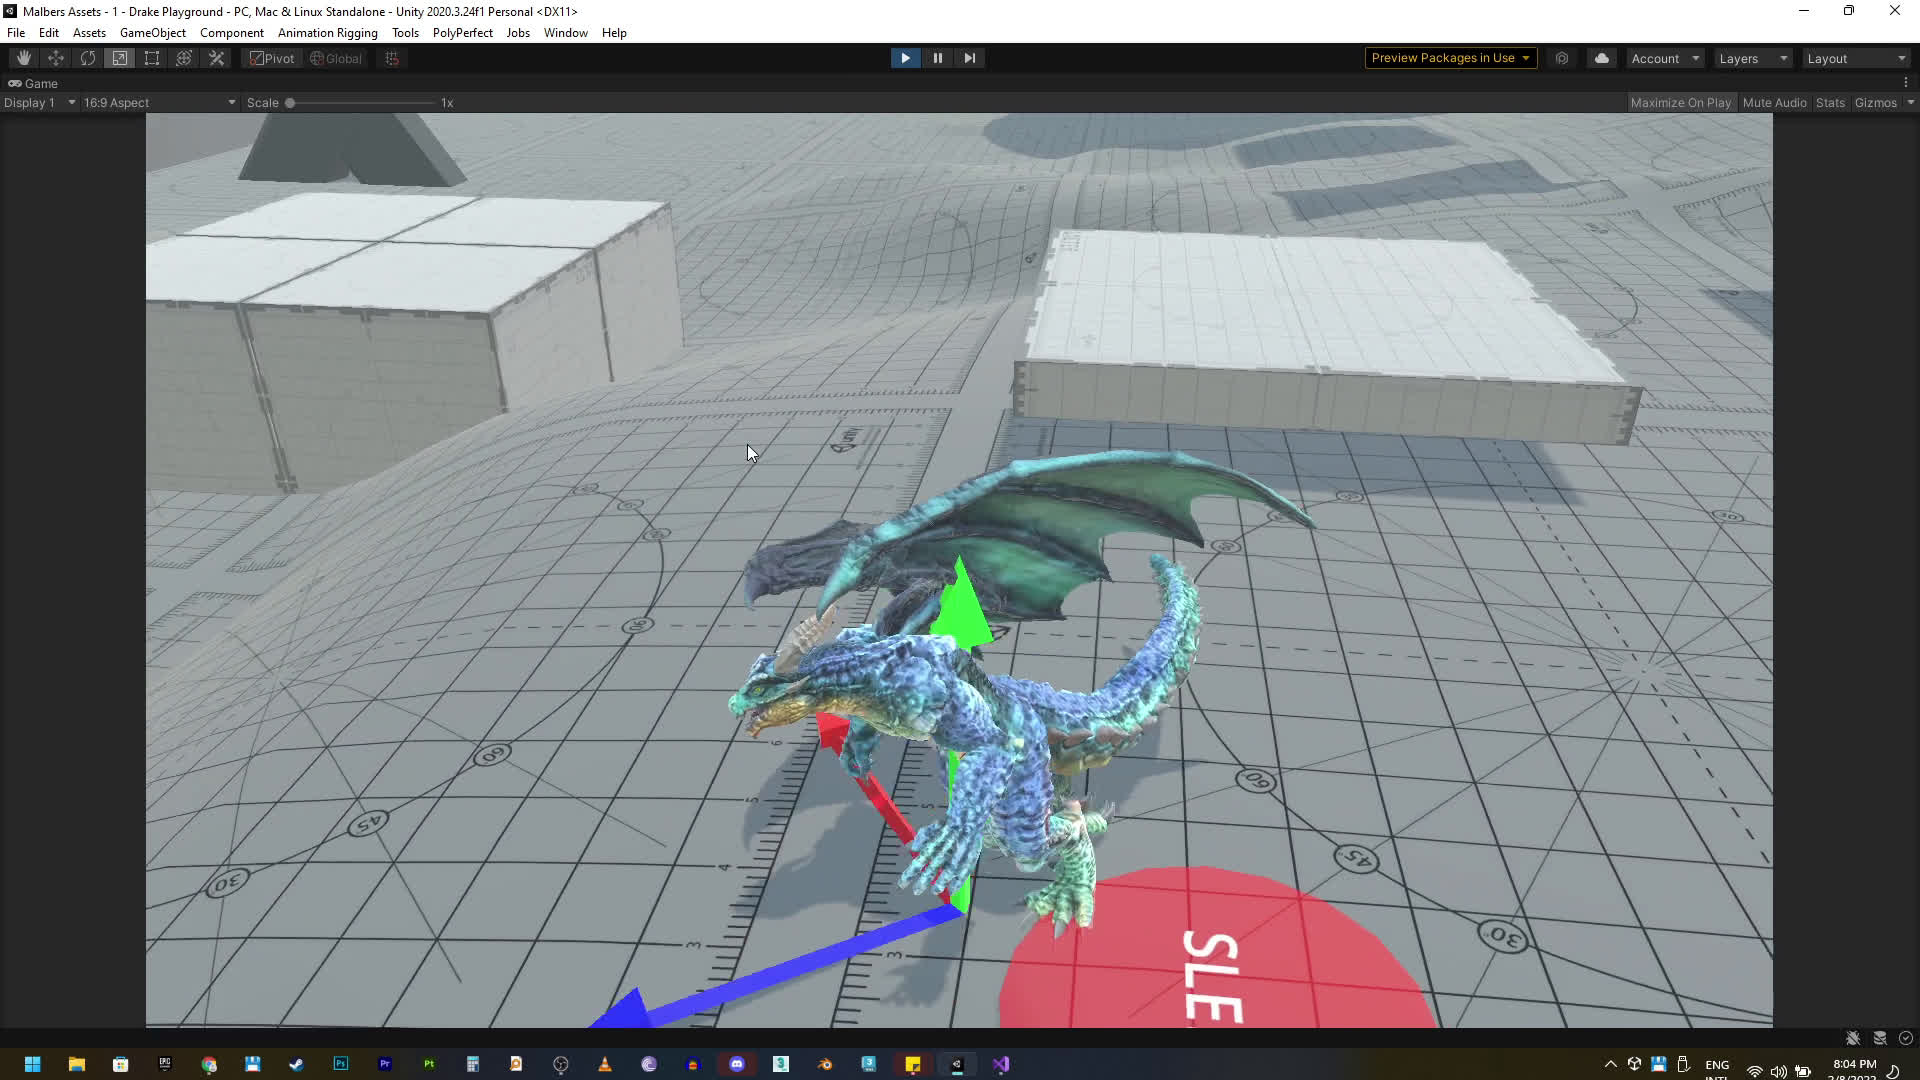The width and height of the screenshot is (1920, 1080).
Task: Toggle Mute Audio
Action: click(x=1774, y=103)
